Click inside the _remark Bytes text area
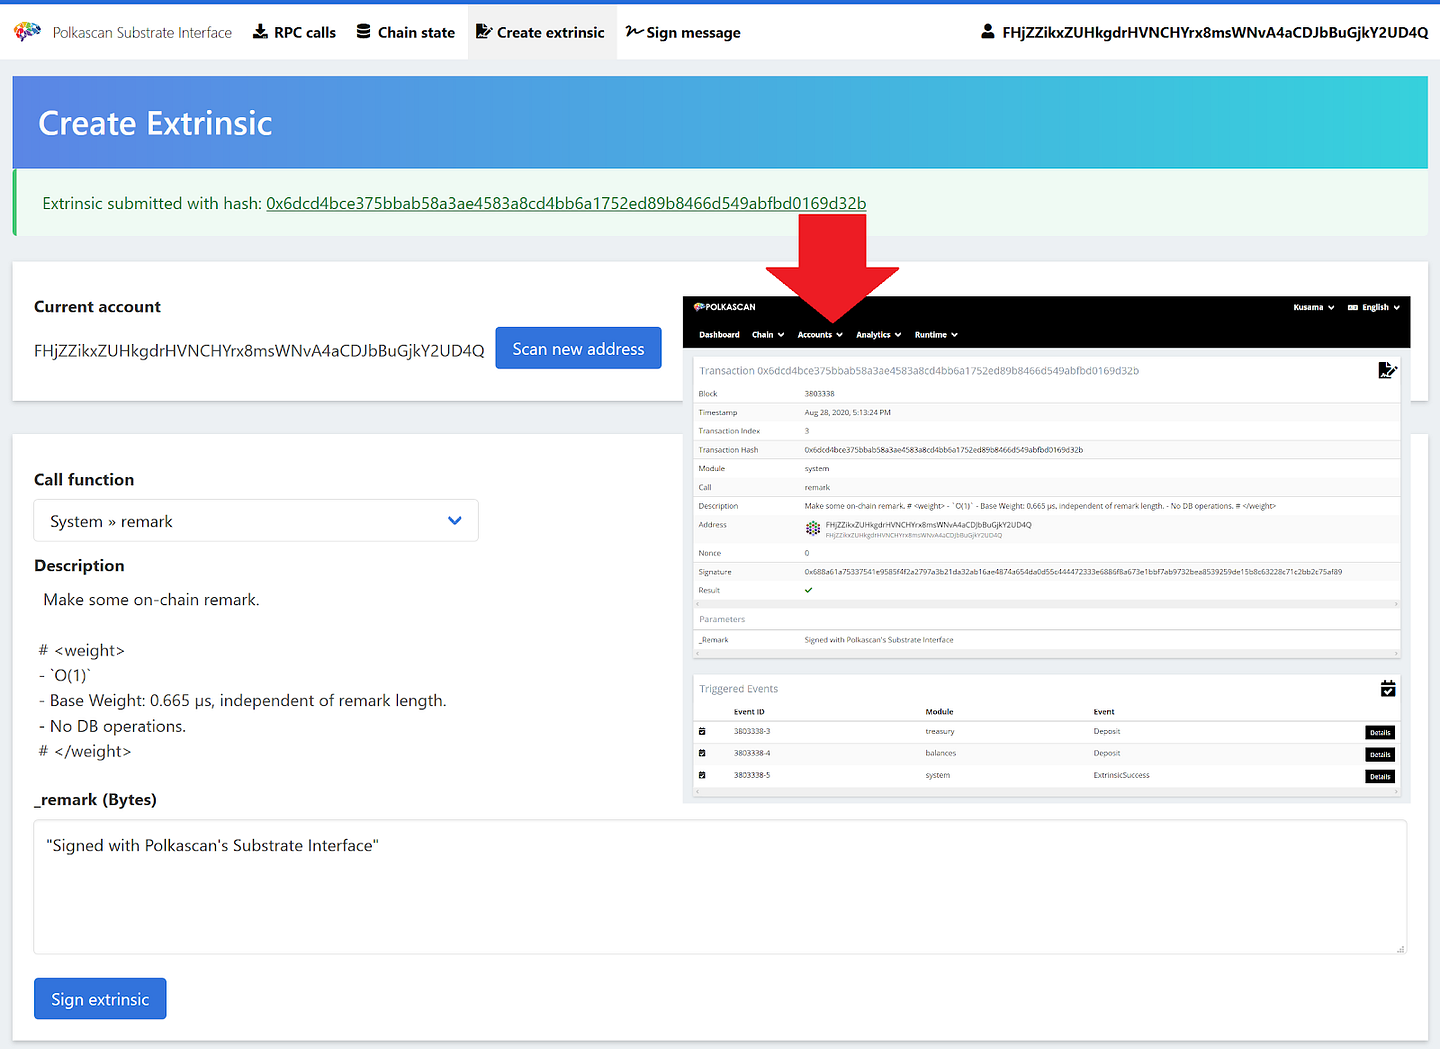This screenshot has height=1049, width=1440. click(720, 887)
